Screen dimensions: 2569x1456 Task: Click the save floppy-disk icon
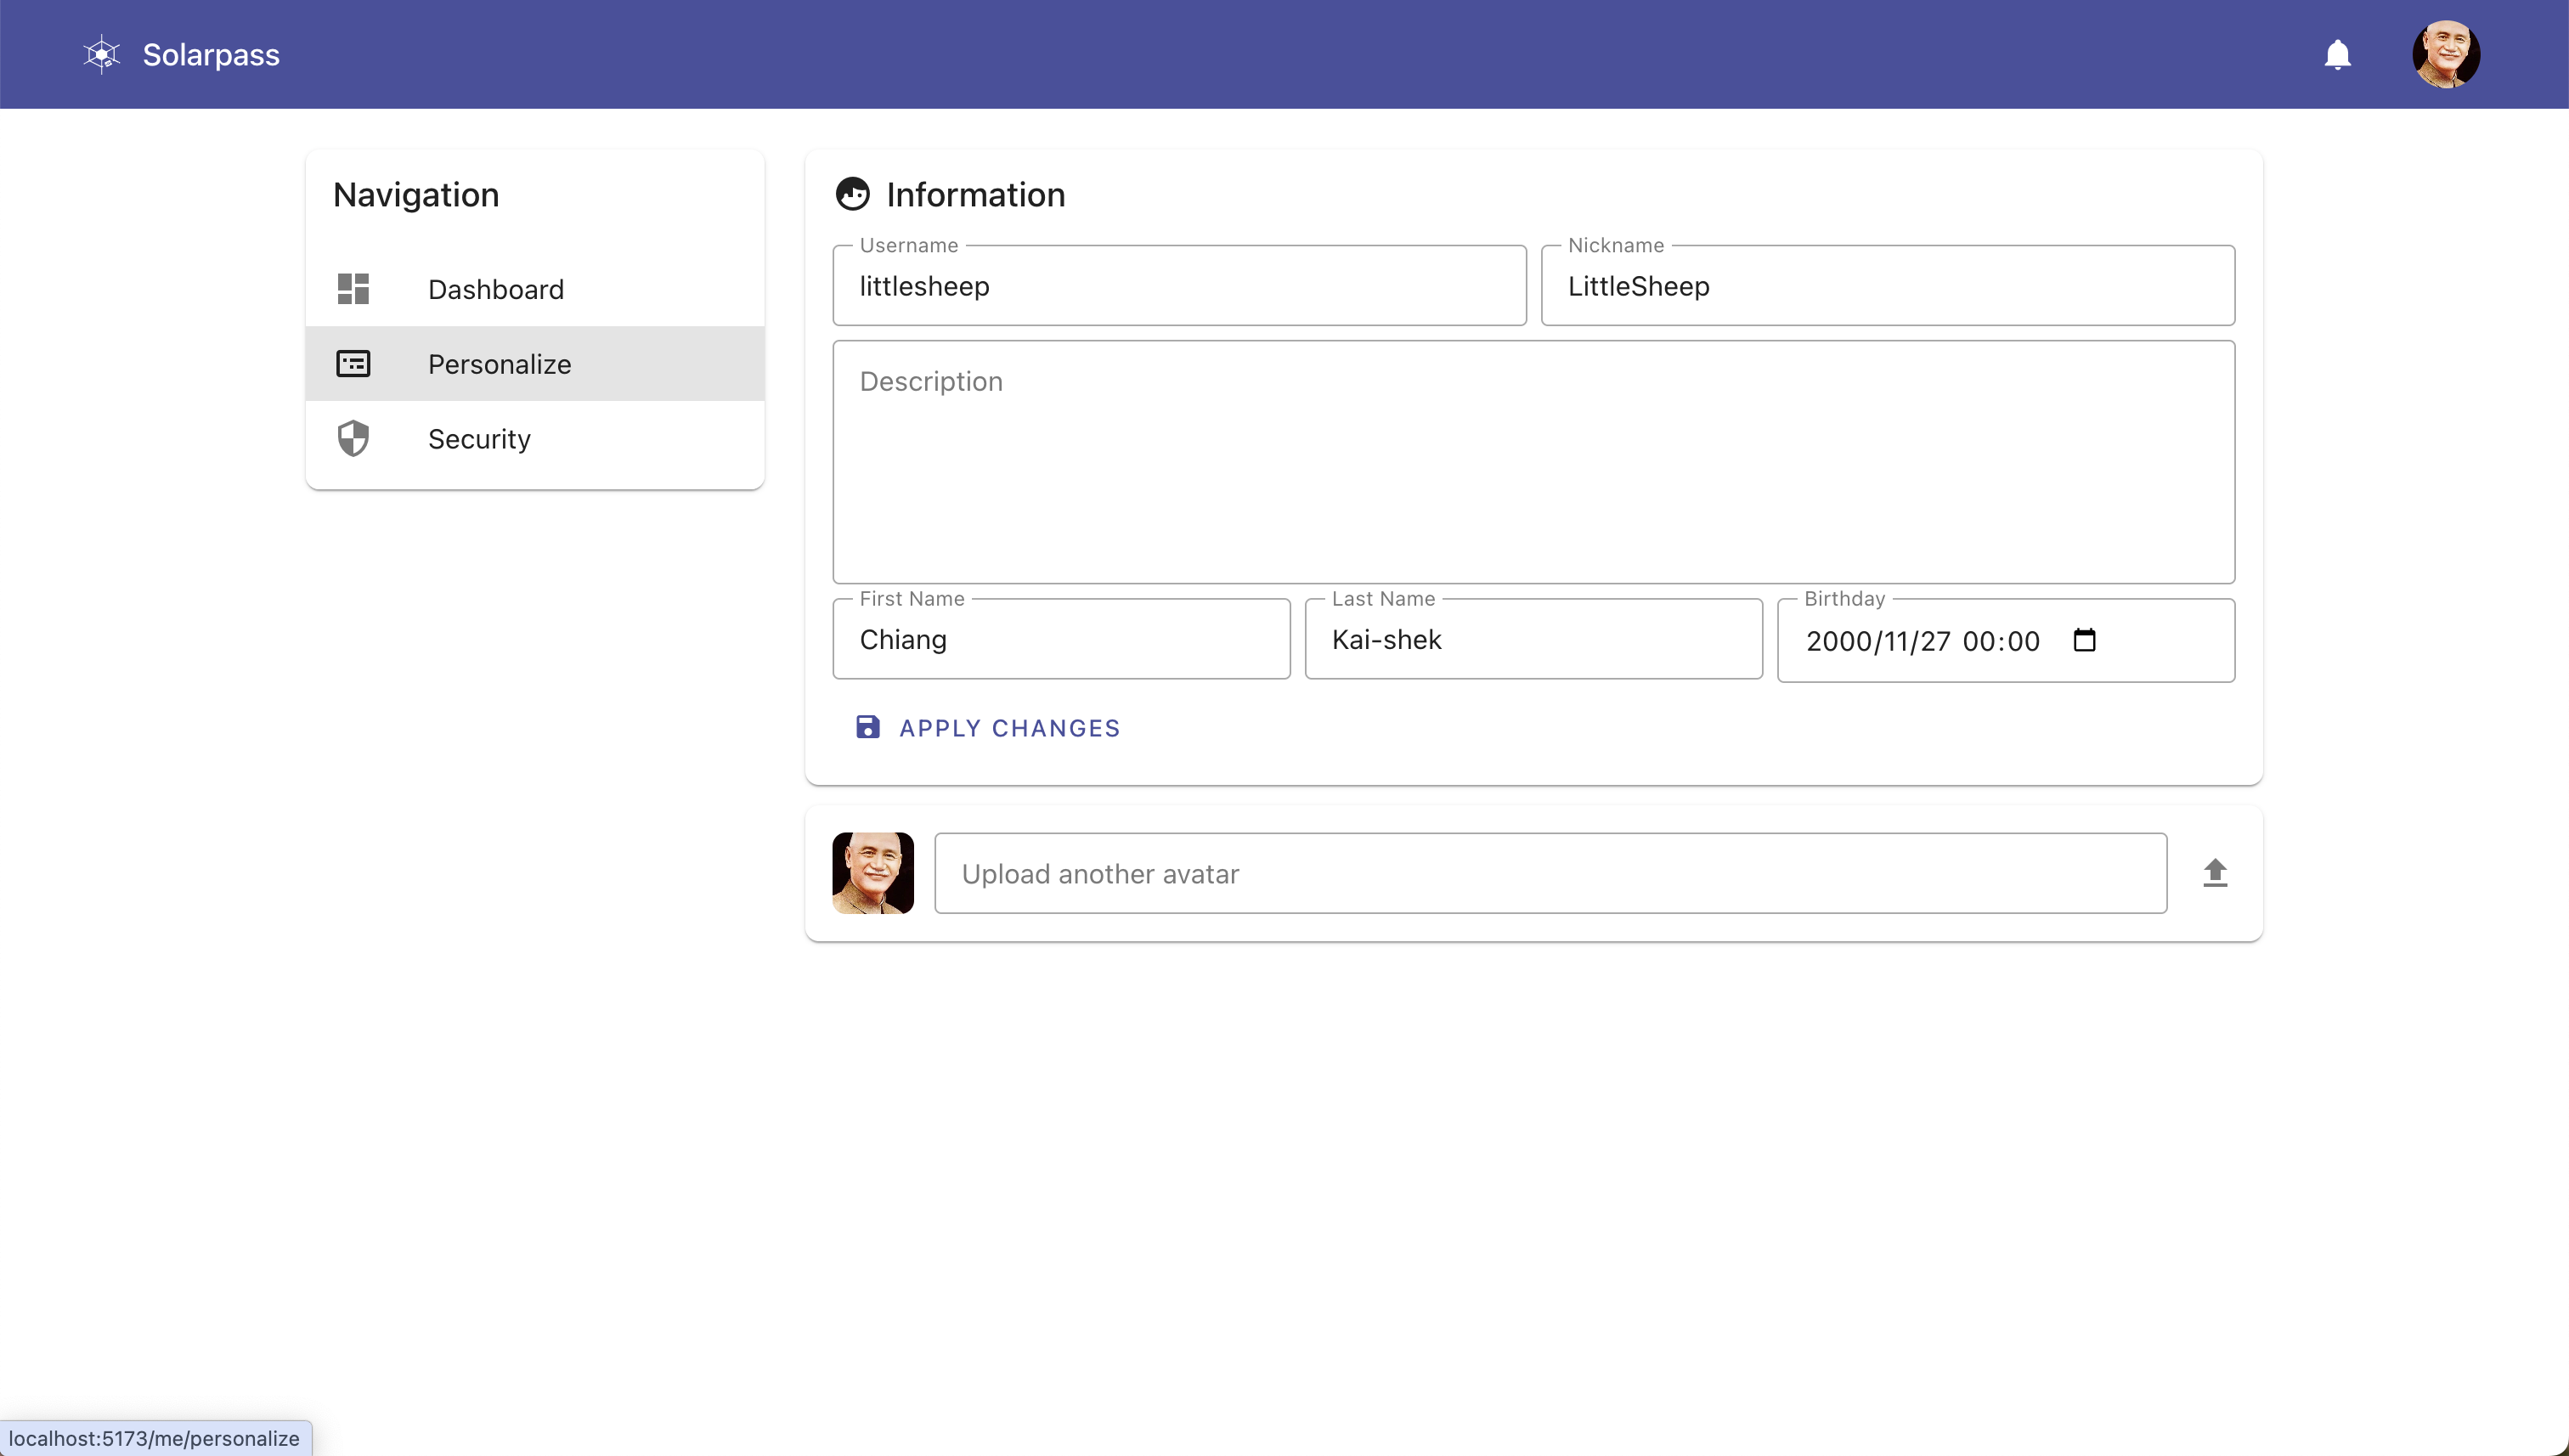click(867, 727)
